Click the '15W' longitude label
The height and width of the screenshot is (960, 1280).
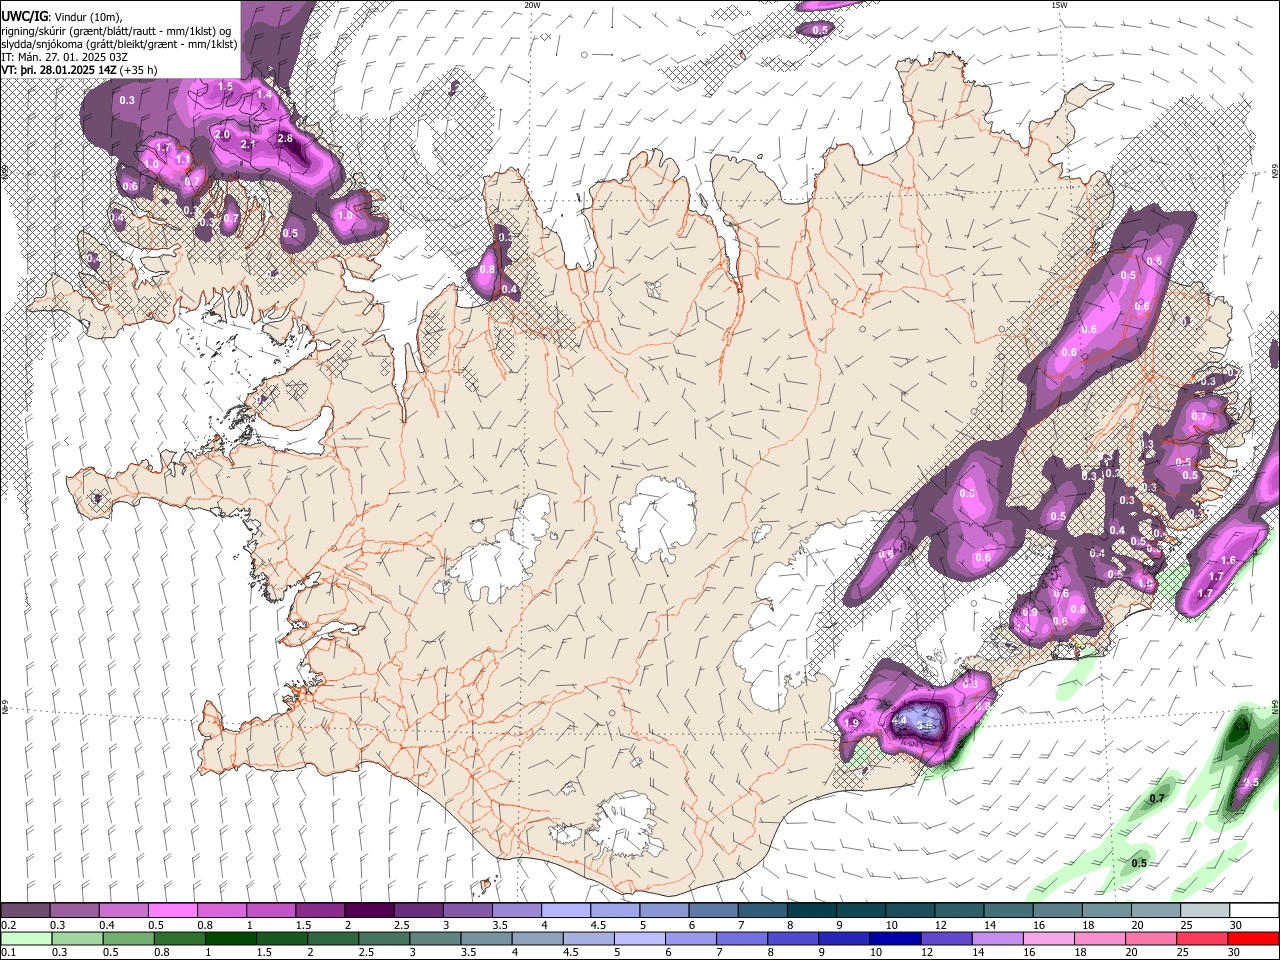pos(1059,5)
